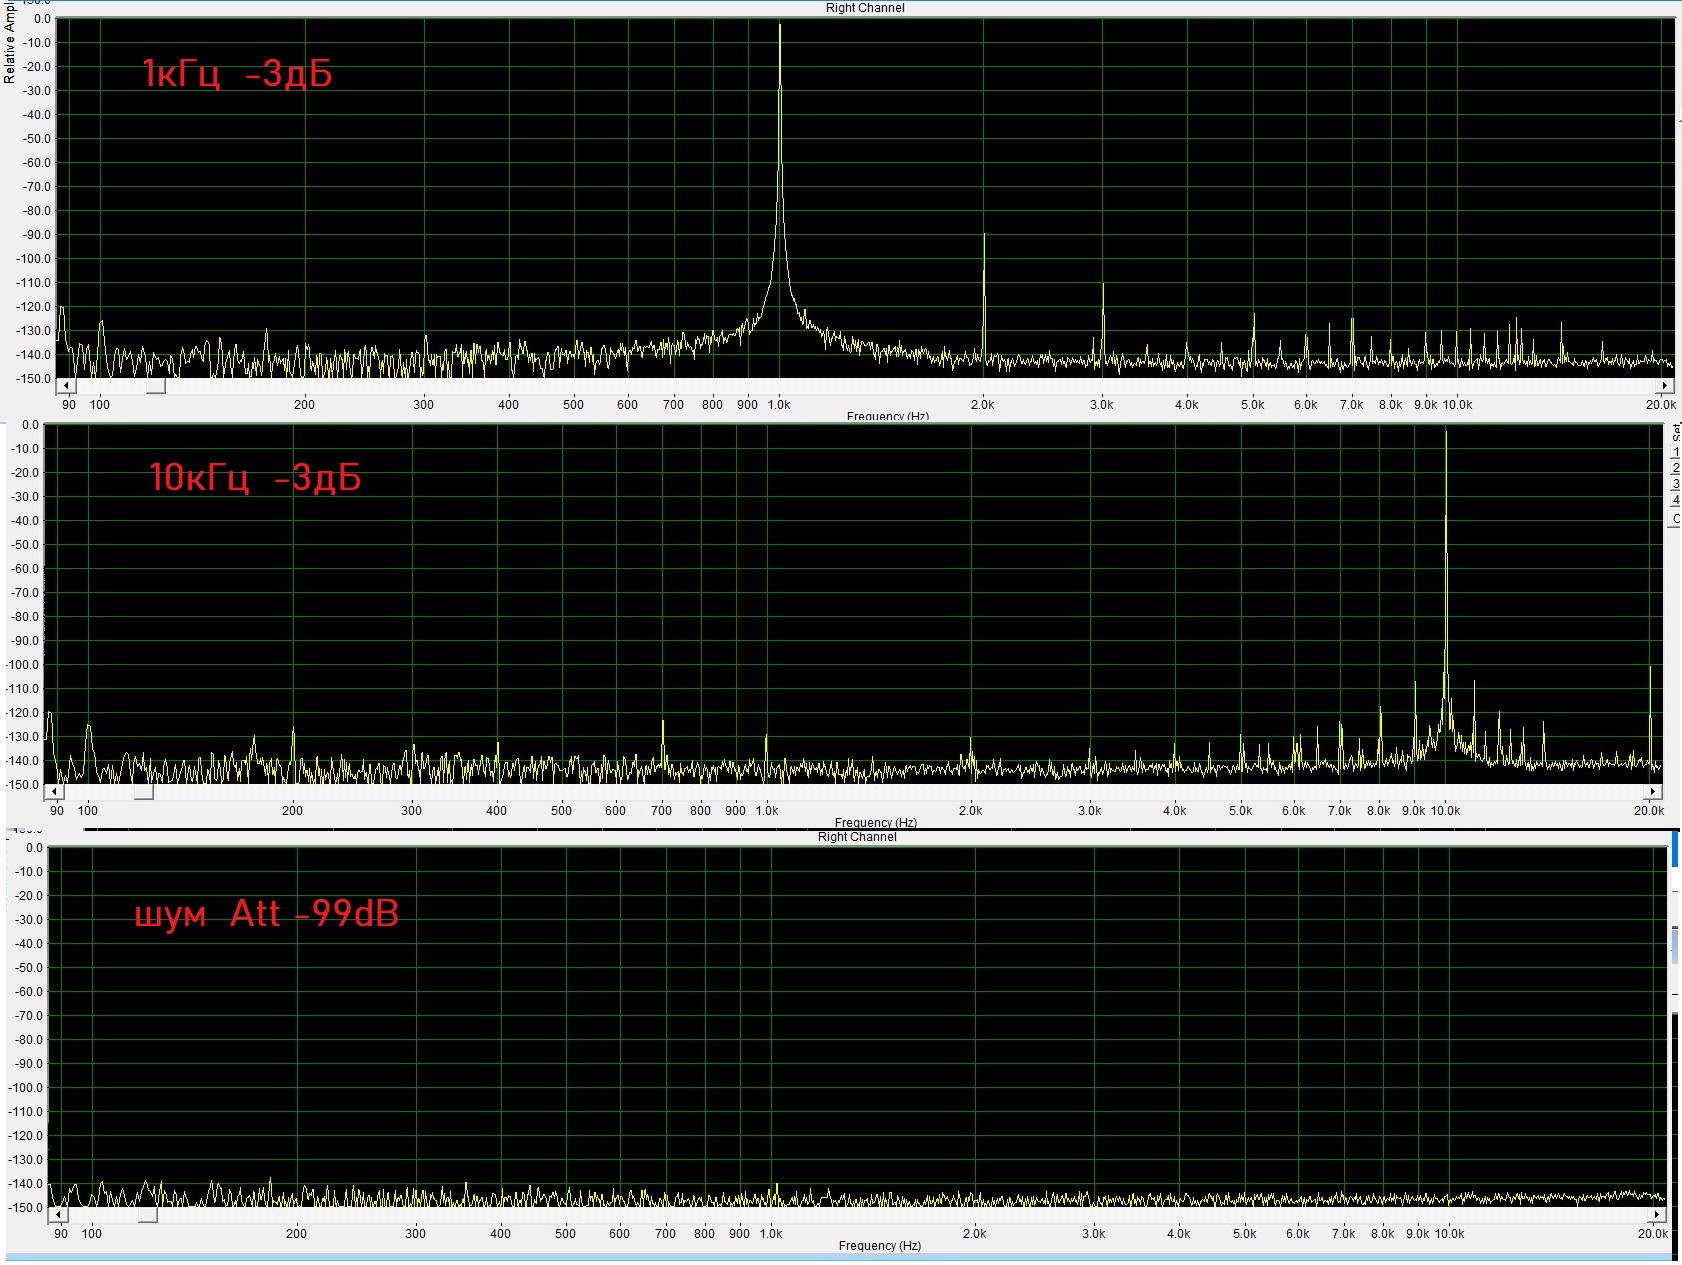Click the Relative Amplitude axis label
Screen dimensions: 1682x1265
tap(10, 42)
